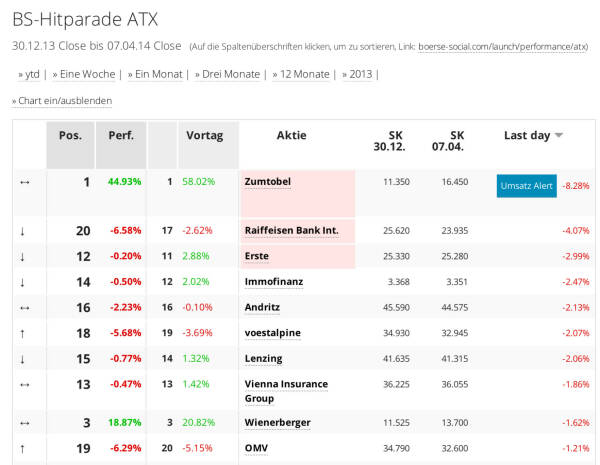600x465 pixels.
Task: Open the Zumtobel stock link
Action: tap(267, 182)
